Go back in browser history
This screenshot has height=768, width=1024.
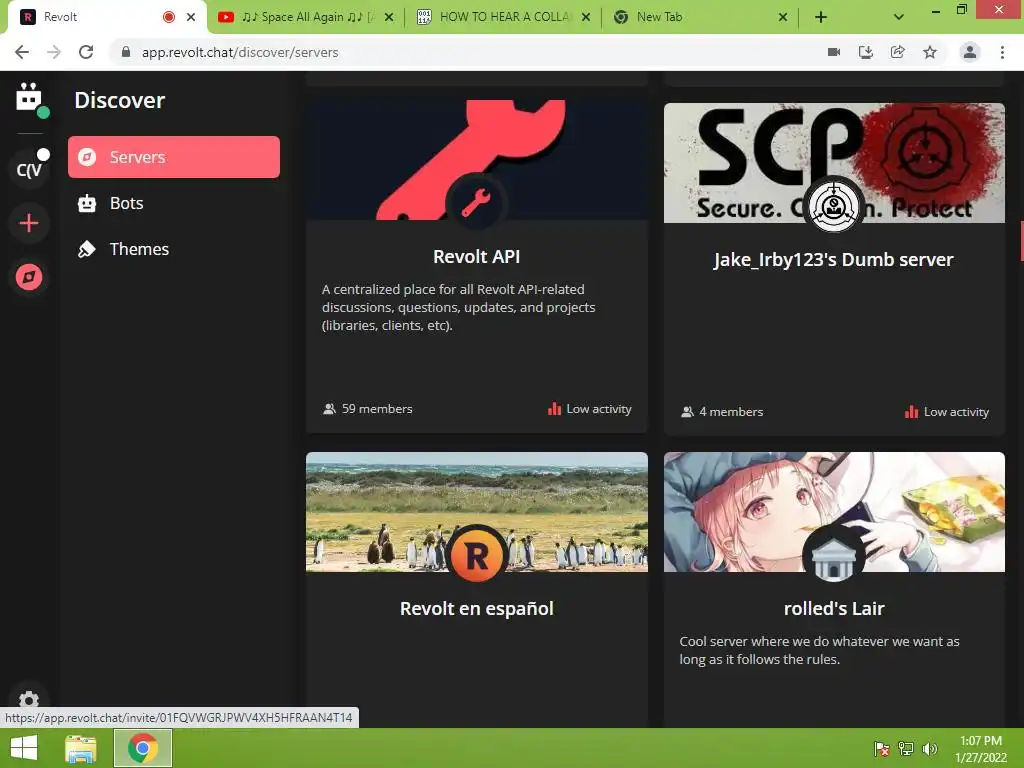[x=22, y=52]
